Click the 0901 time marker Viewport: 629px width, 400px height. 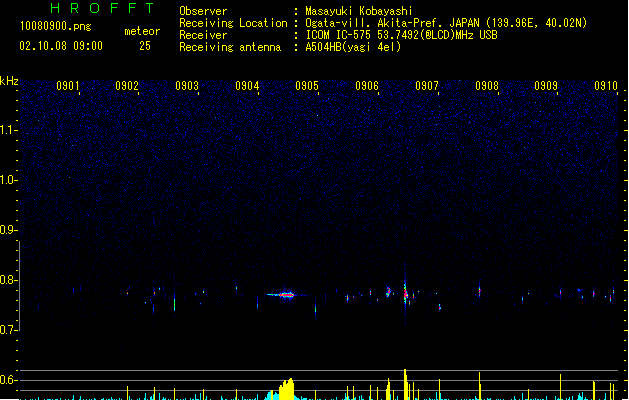tap(67, 86)
